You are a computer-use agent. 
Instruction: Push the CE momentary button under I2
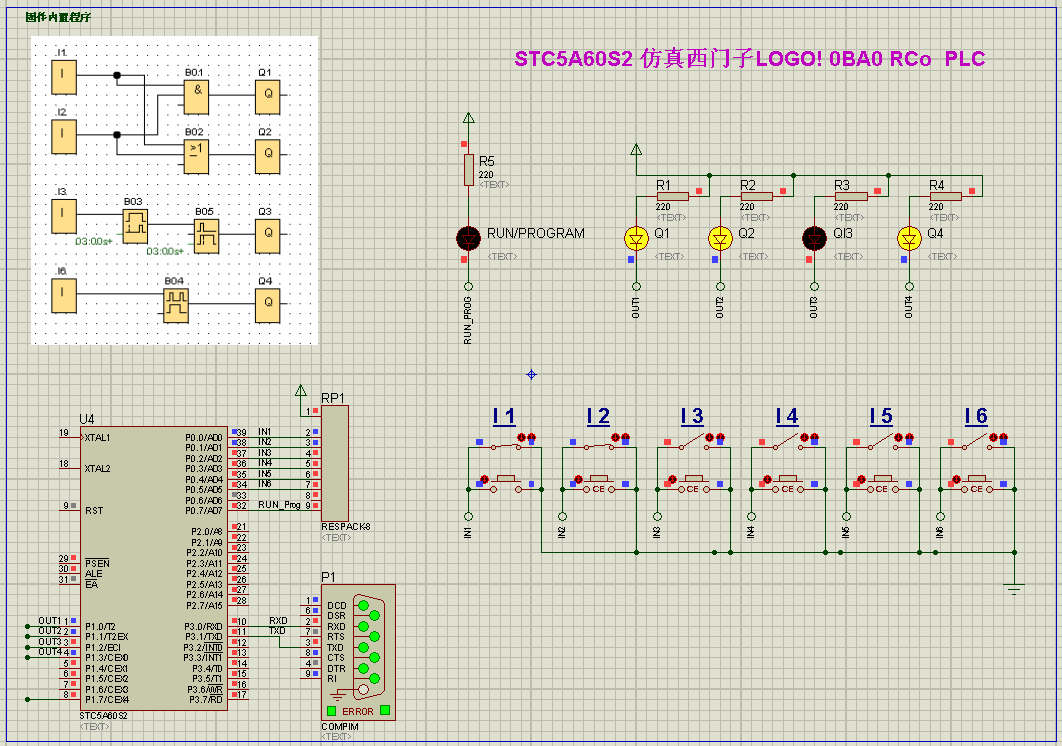point(599,484)
